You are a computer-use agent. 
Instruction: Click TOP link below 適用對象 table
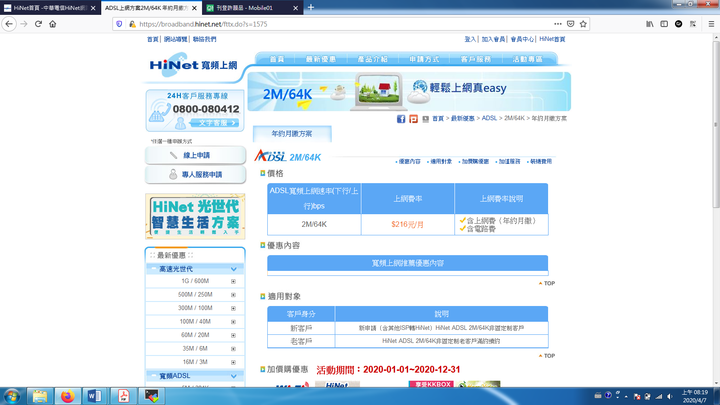pos(547,356)
